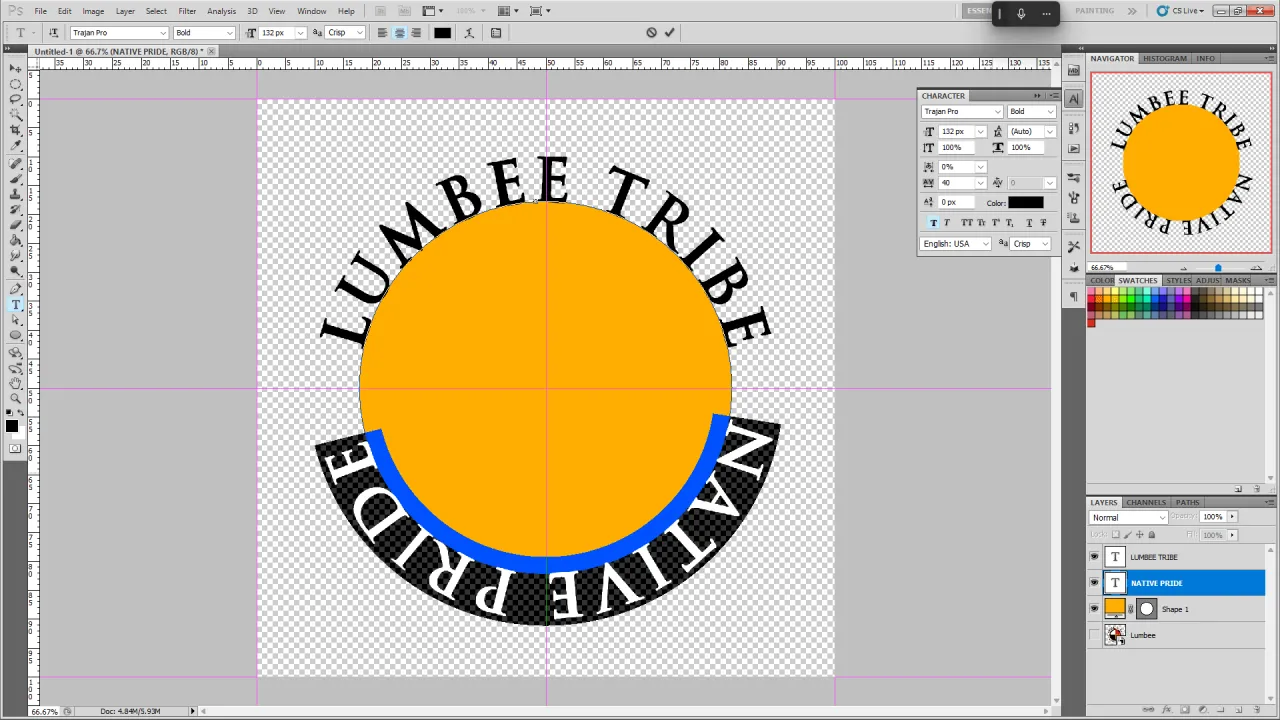Hide the LUMBEE TRIBE layer
This screenshot has height=720, width=1280.
[1094, 557]
